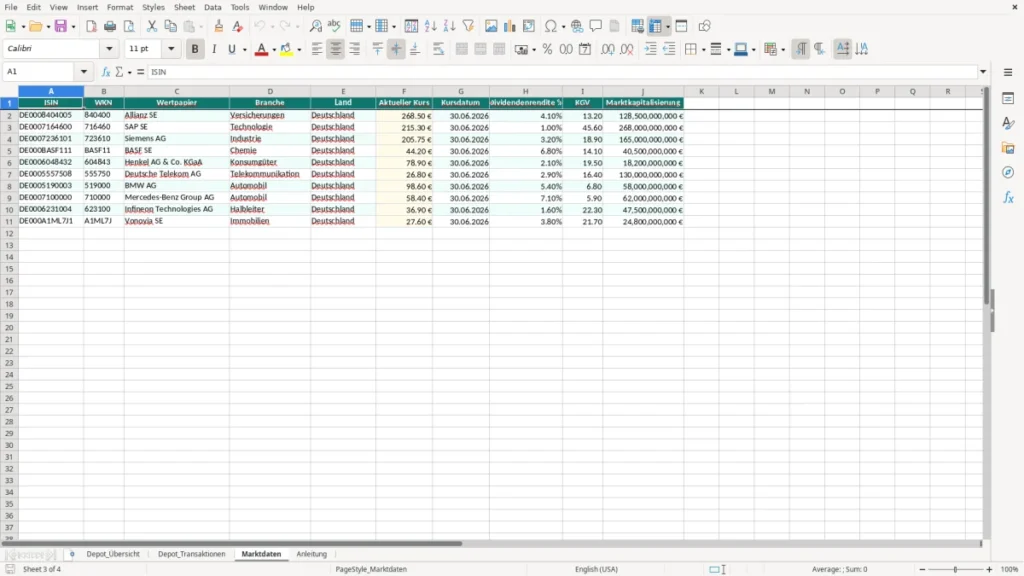Clear direct formatting

(x=238, y=26)
